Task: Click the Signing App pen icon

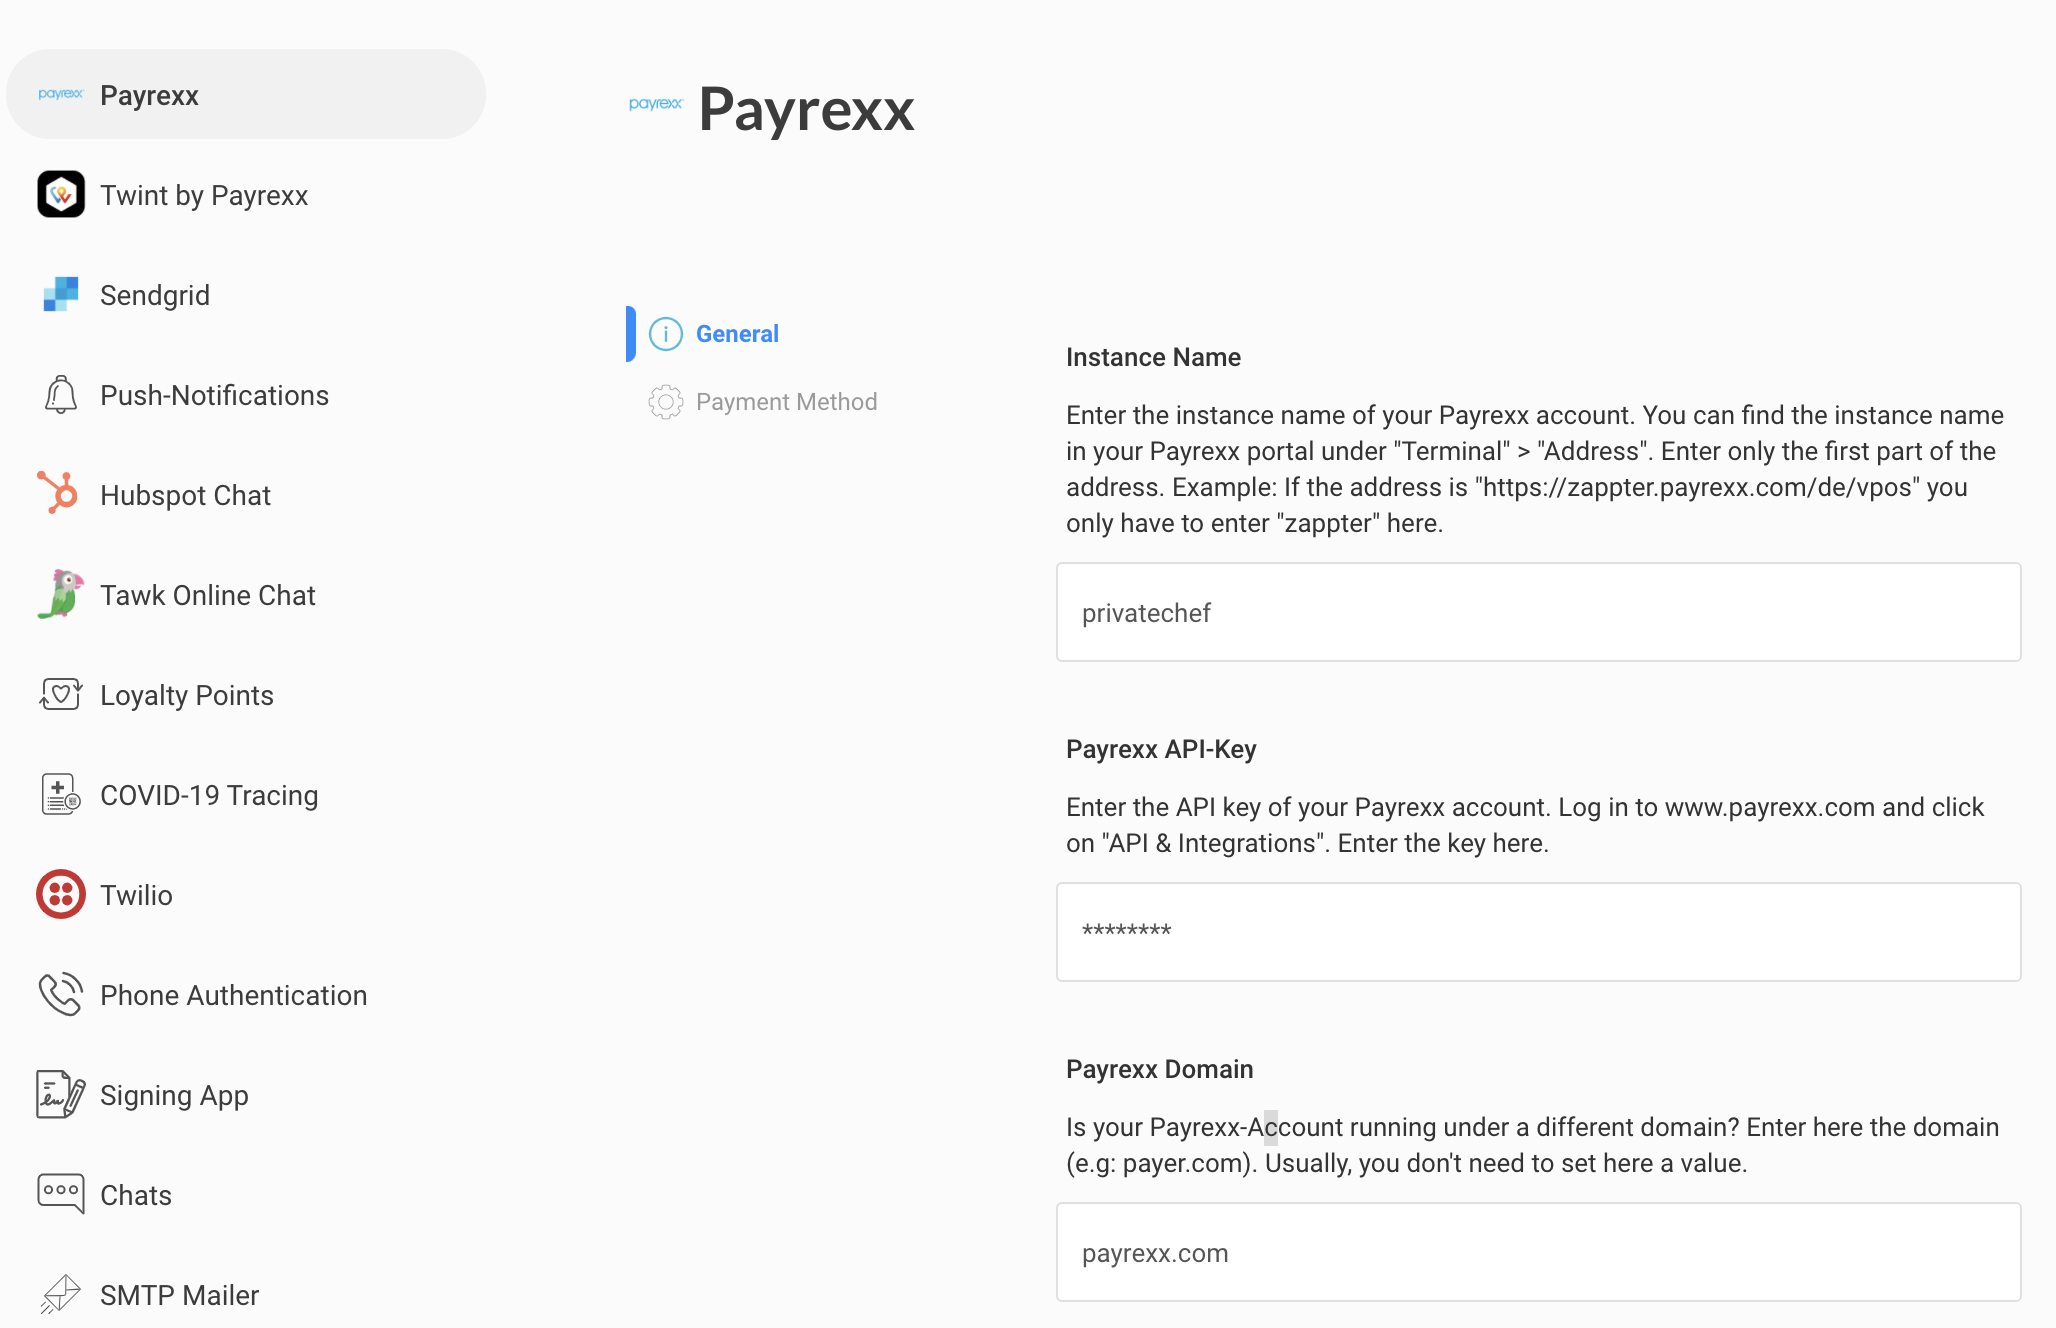Action: pyautogui.click(x=61, y=1094)
